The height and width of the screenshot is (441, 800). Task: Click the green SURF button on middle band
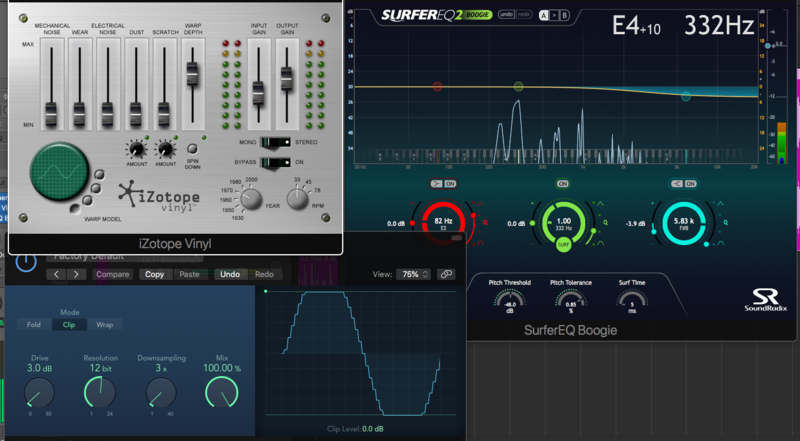pos(564,243)
